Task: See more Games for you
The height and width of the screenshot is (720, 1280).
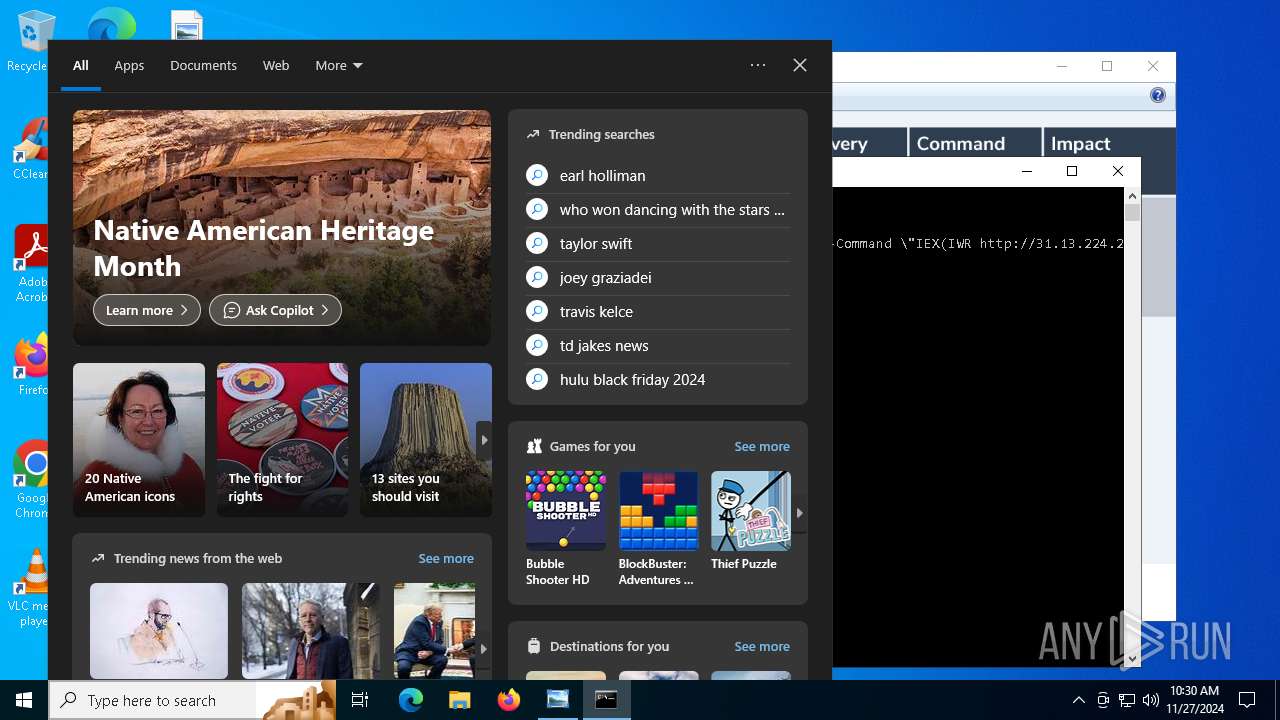Action: tap(762, 447)
